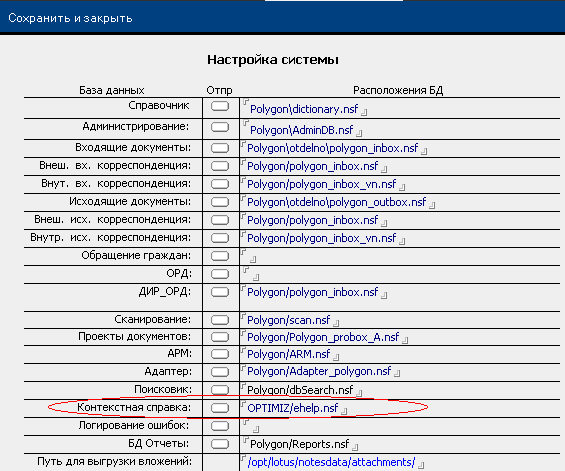Click the Отпр button in ОРД row
The width and height of the screenshot is (565, 471).
(x=220, y=274)
